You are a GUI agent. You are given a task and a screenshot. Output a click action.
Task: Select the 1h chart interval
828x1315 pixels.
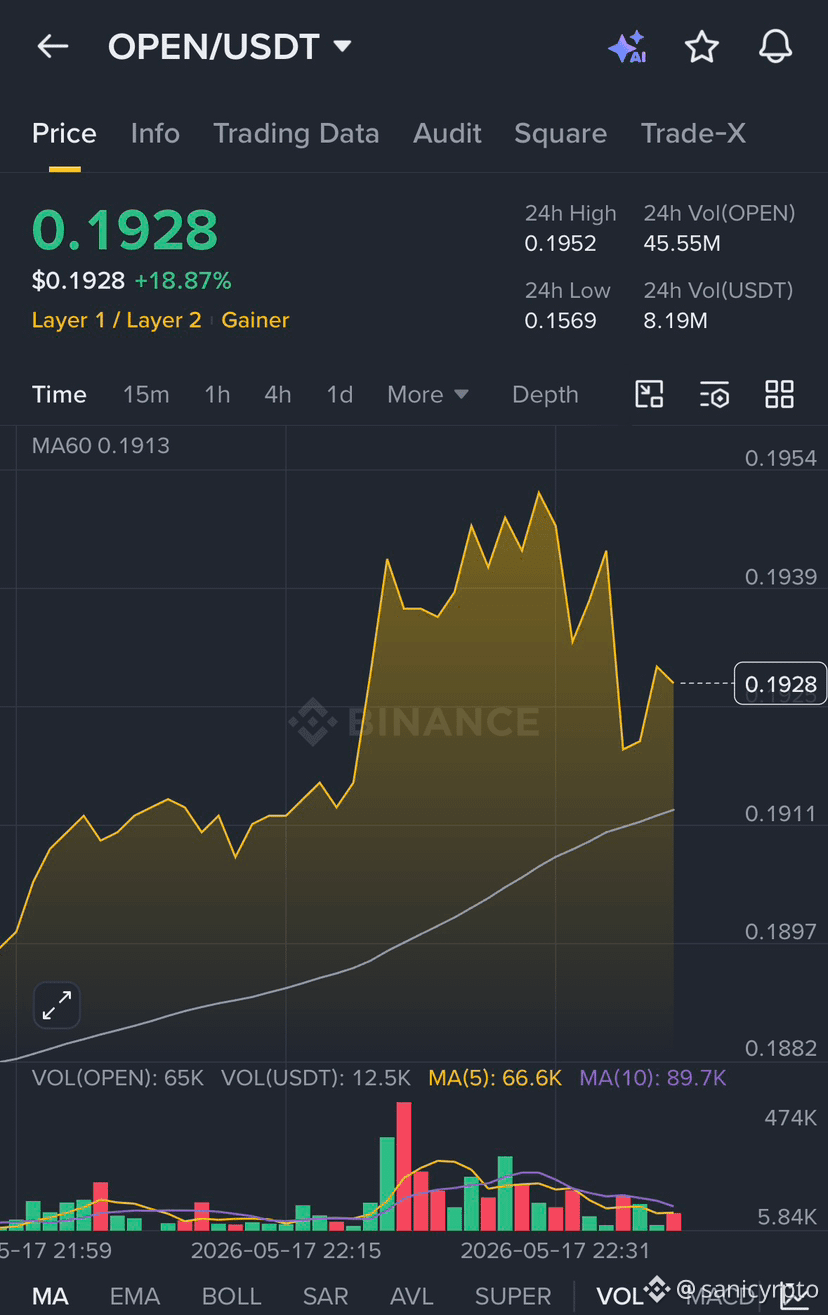point(217,395)
